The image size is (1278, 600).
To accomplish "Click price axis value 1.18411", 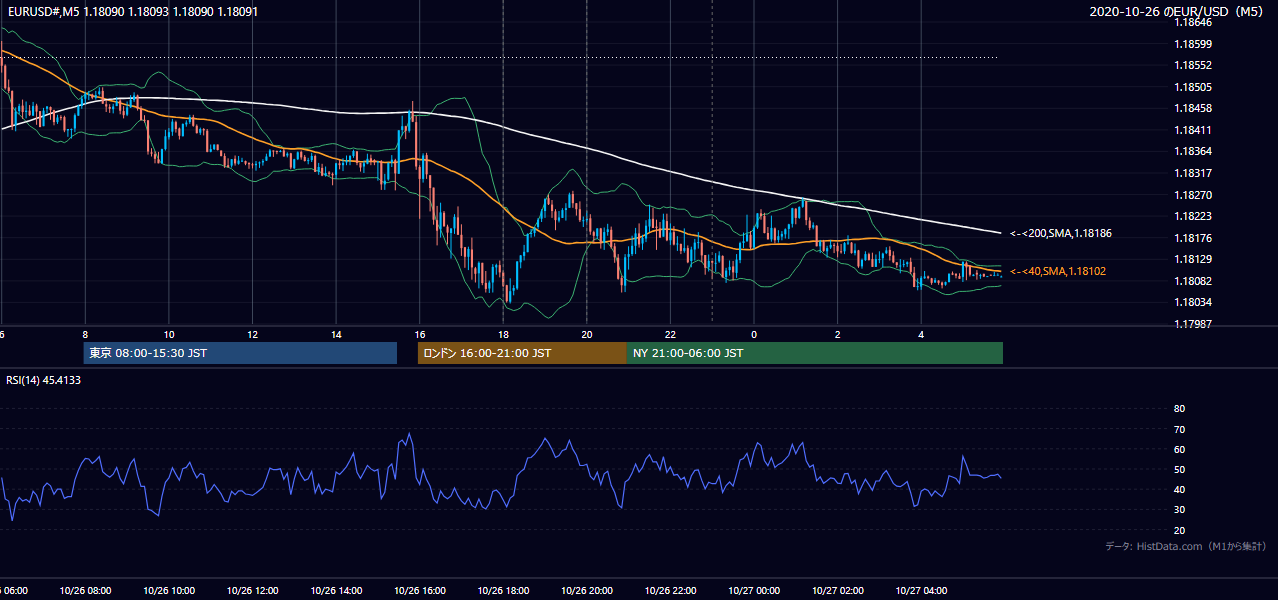I will tap(1193, 130).
